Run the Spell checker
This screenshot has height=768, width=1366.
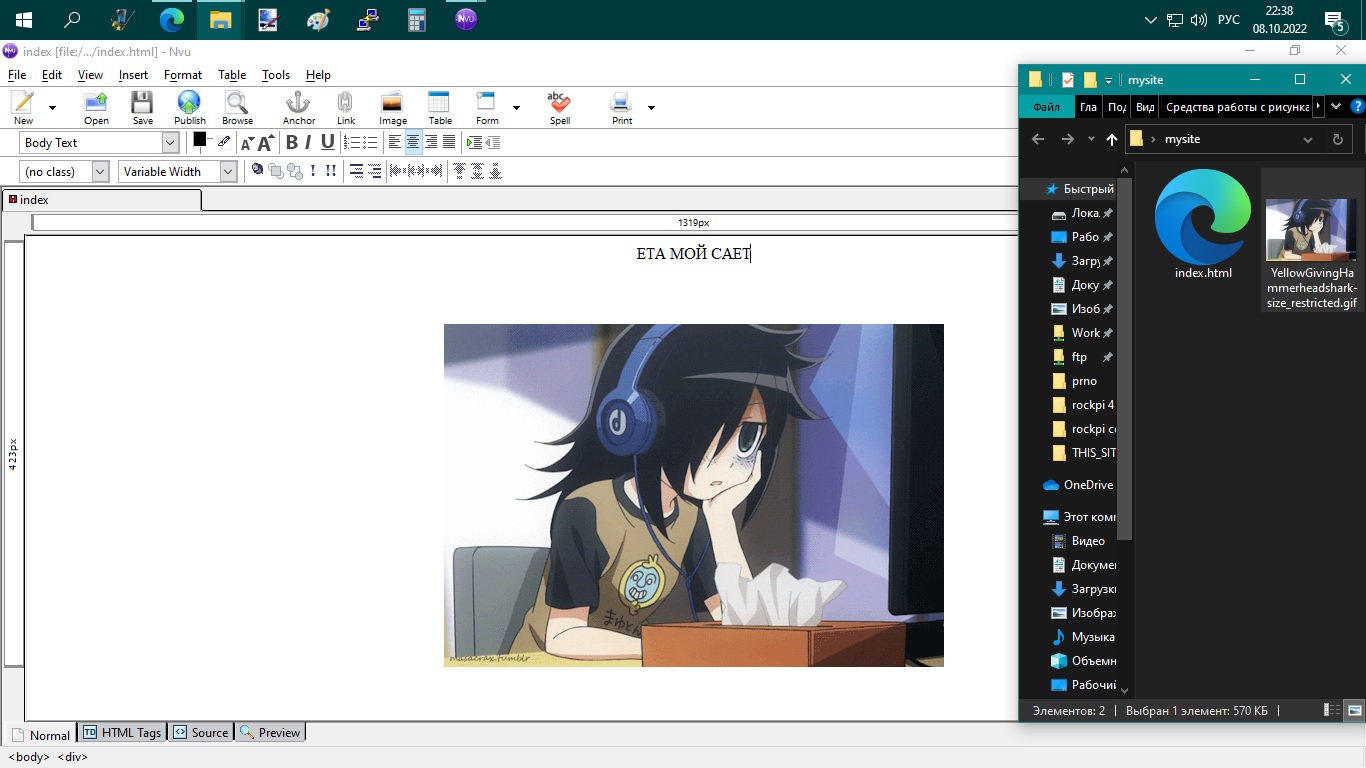tap(559, 107)
